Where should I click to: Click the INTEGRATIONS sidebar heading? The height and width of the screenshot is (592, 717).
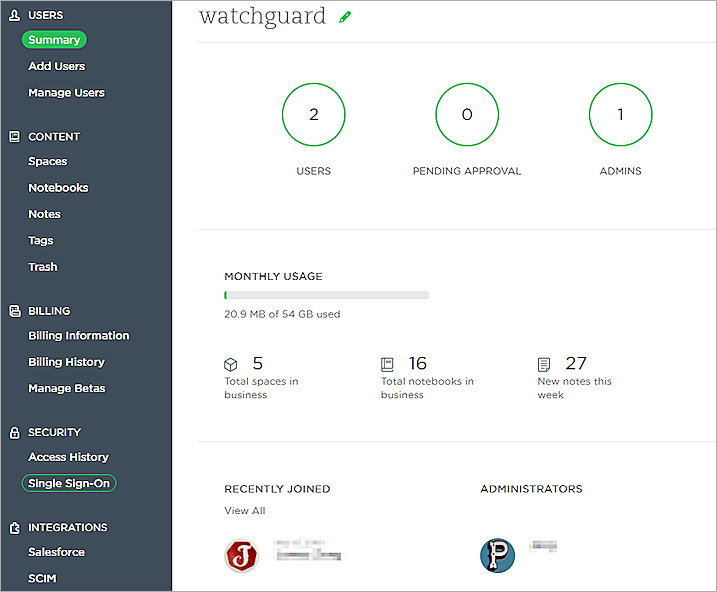tap(68, 528)
